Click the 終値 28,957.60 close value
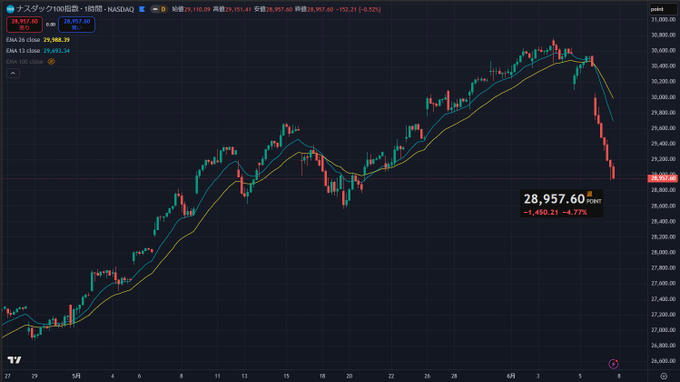The height and width of the screenshot is (382, 680). pos(314,9)
